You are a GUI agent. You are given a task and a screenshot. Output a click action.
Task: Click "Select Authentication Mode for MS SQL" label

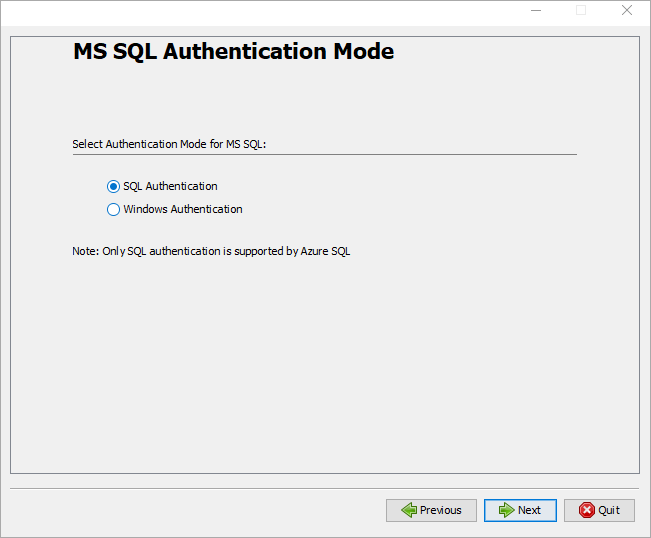tap(169, 144)
